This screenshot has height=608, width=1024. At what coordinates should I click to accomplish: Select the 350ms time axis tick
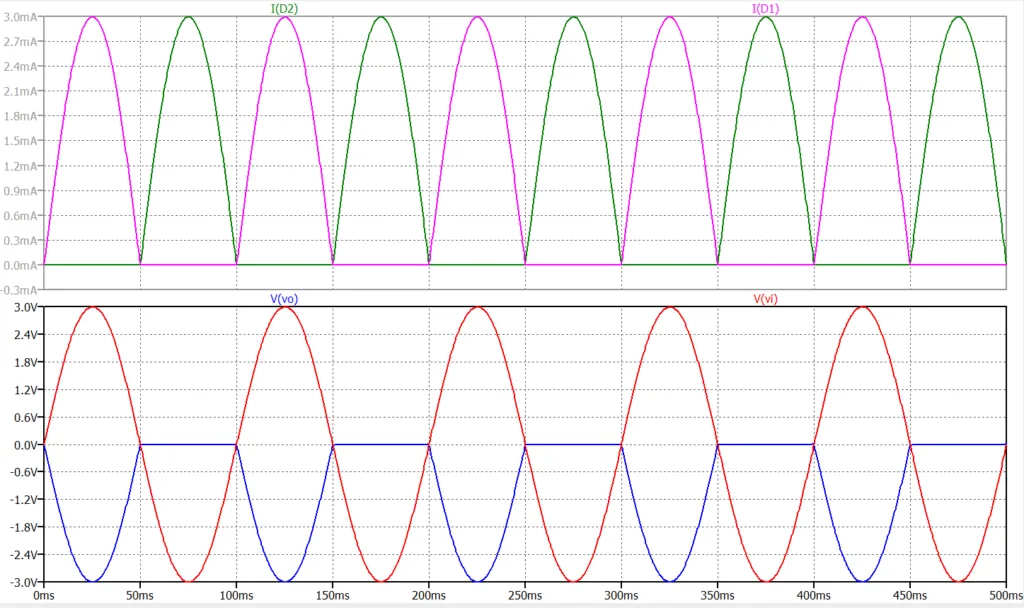pos(717,595)
